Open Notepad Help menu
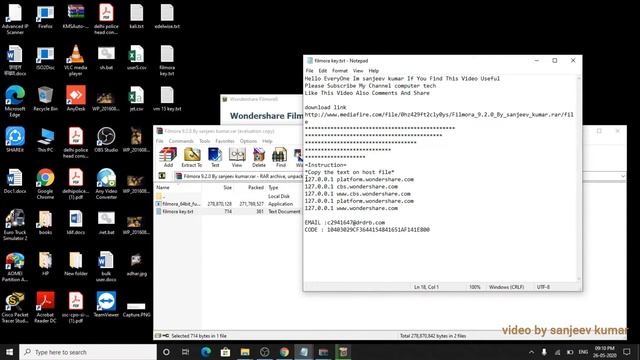The width and height of the screenshot is (640, 360). 373,71
